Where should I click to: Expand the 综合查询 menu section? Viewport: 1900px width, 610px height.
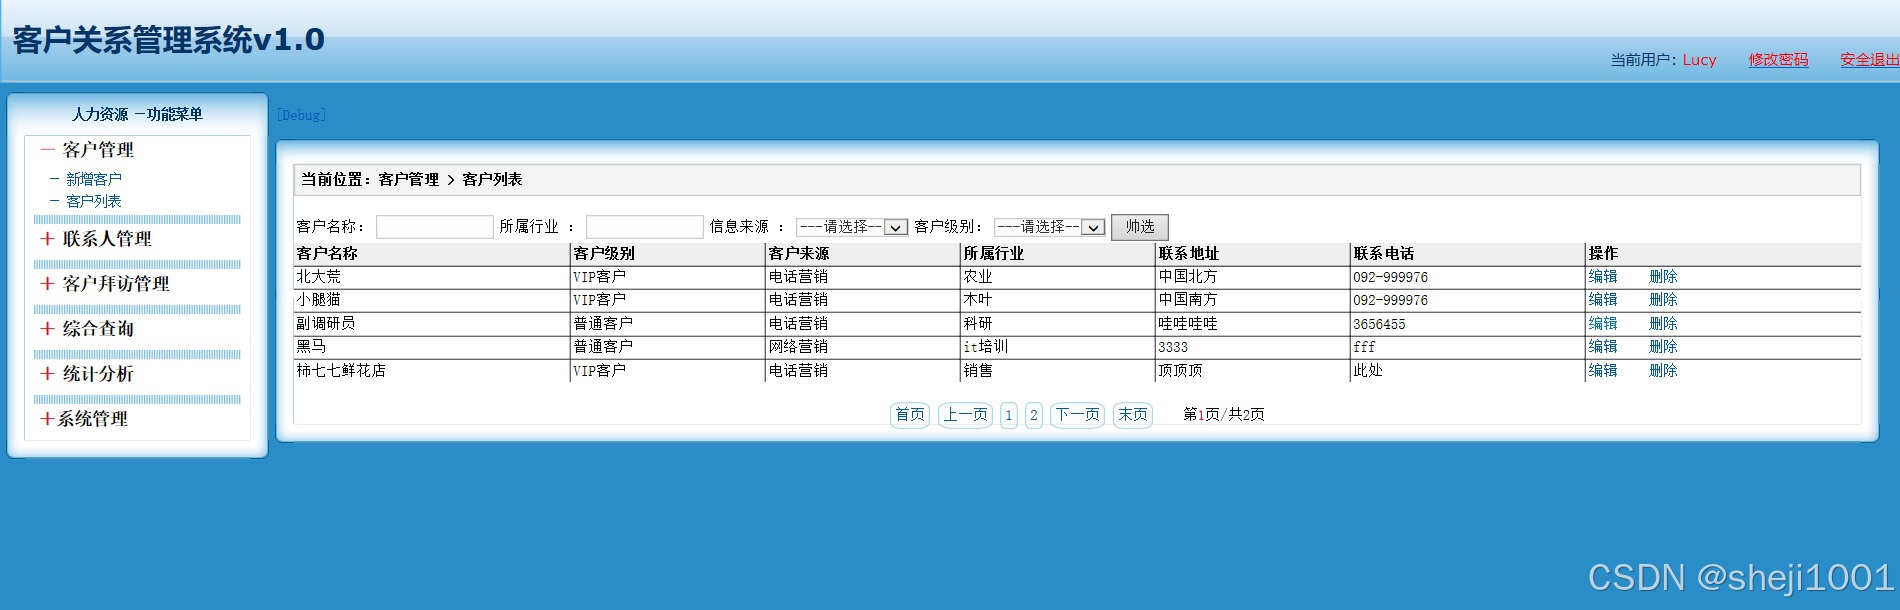(87, 329)
